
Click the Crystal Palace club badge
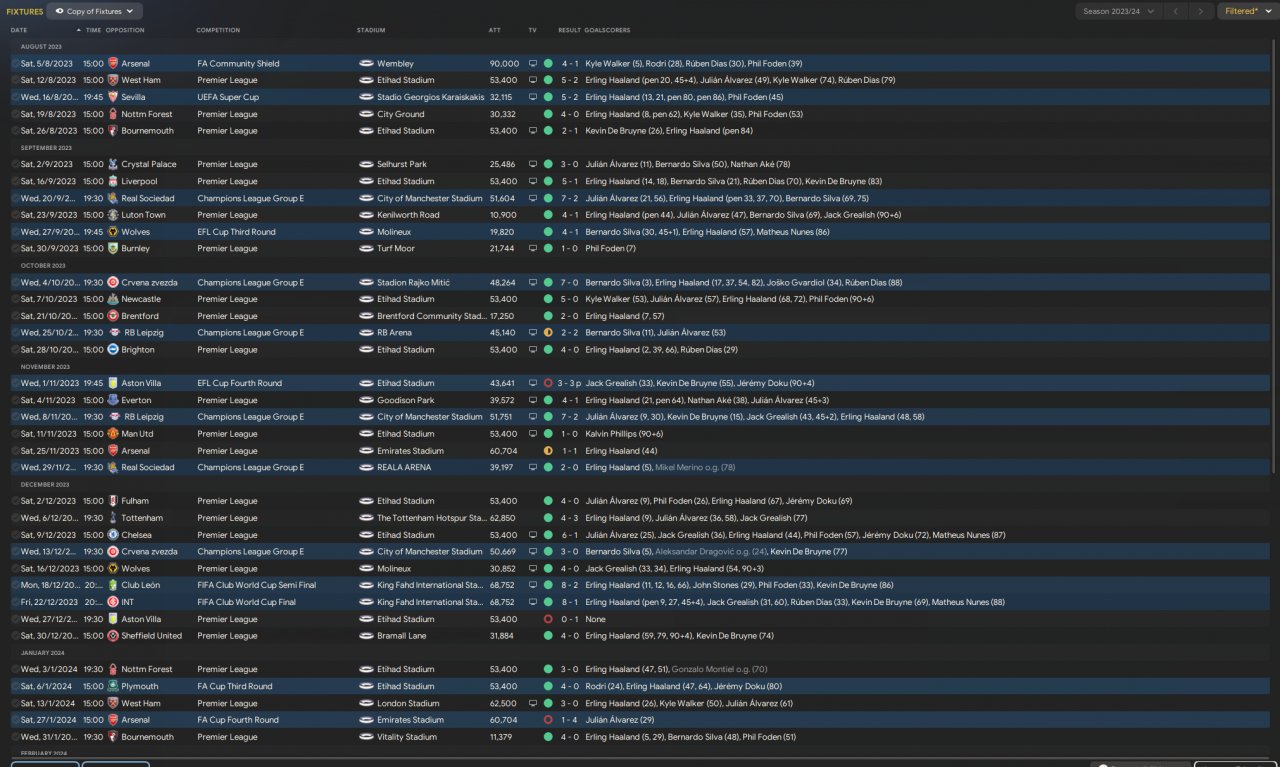click(113, 164)
